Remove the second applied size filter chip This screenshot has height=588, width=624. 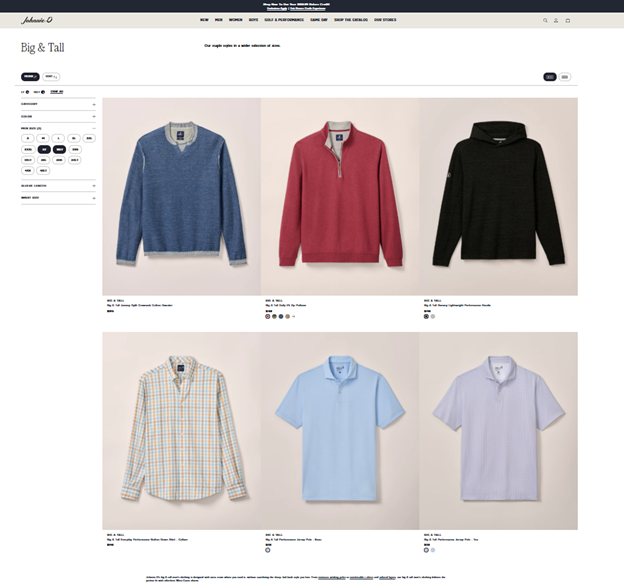click(x=43, y=92)
